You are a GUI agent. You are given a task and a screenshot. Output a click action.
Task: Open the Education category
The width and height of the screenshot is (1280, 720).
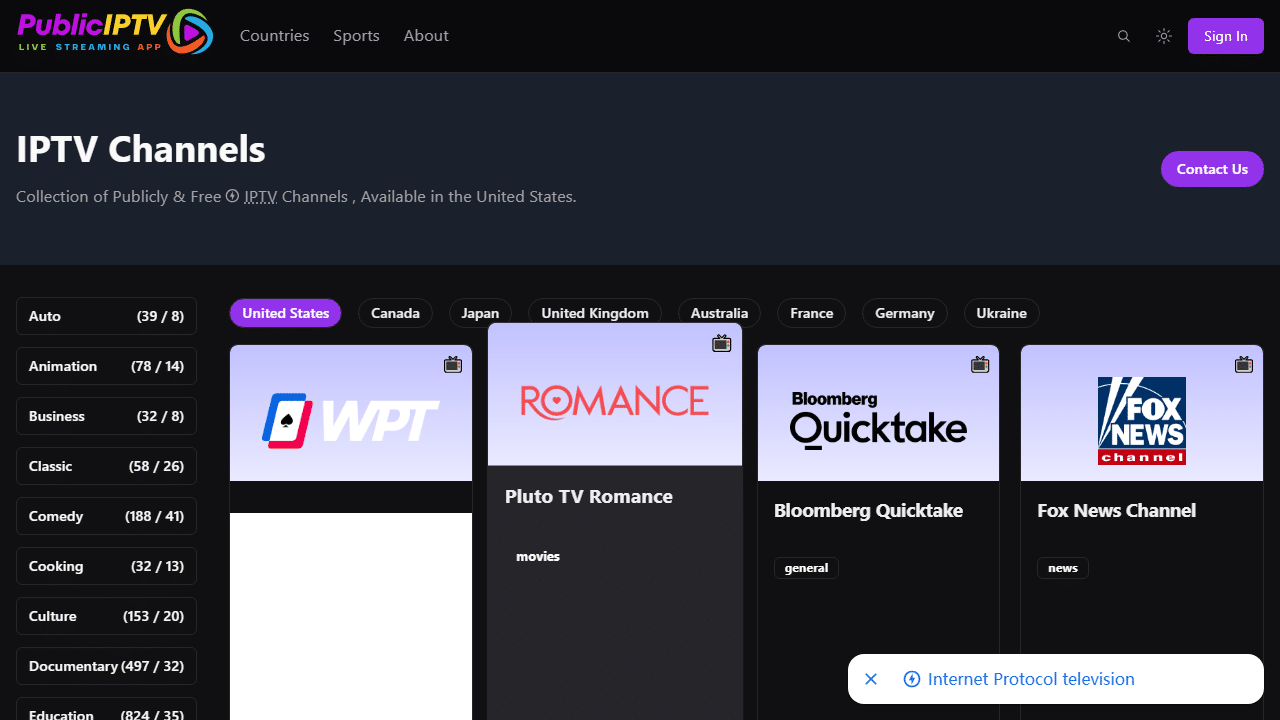click(106, 709)
